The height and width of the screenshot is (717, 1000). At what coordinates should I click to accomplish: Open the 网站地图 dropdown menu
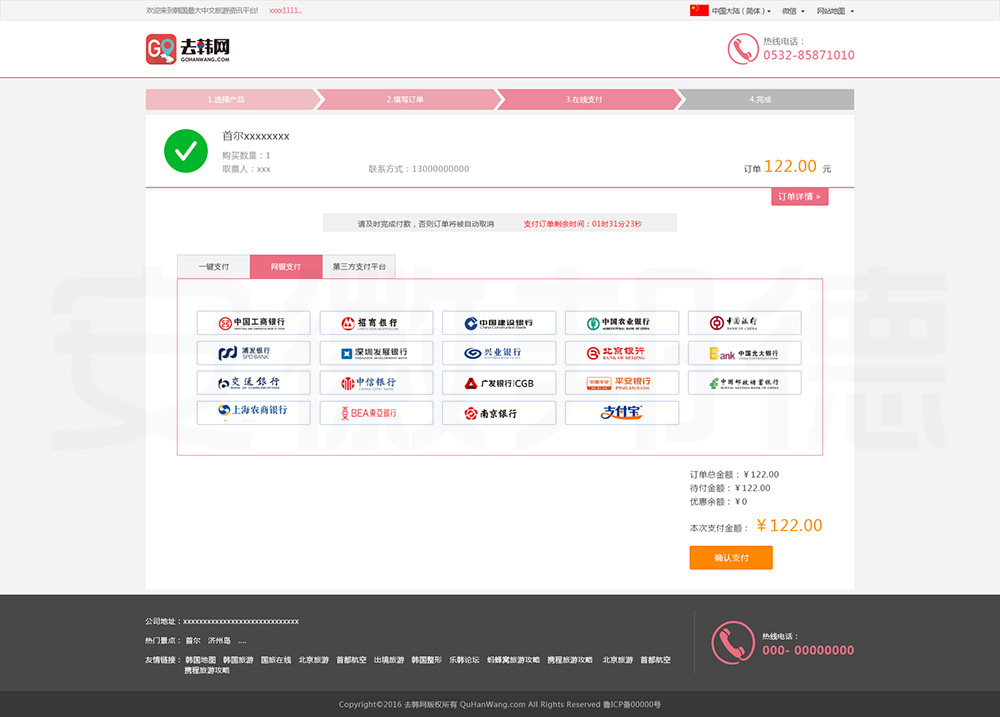pyautogui.click(x=834, y=11)
